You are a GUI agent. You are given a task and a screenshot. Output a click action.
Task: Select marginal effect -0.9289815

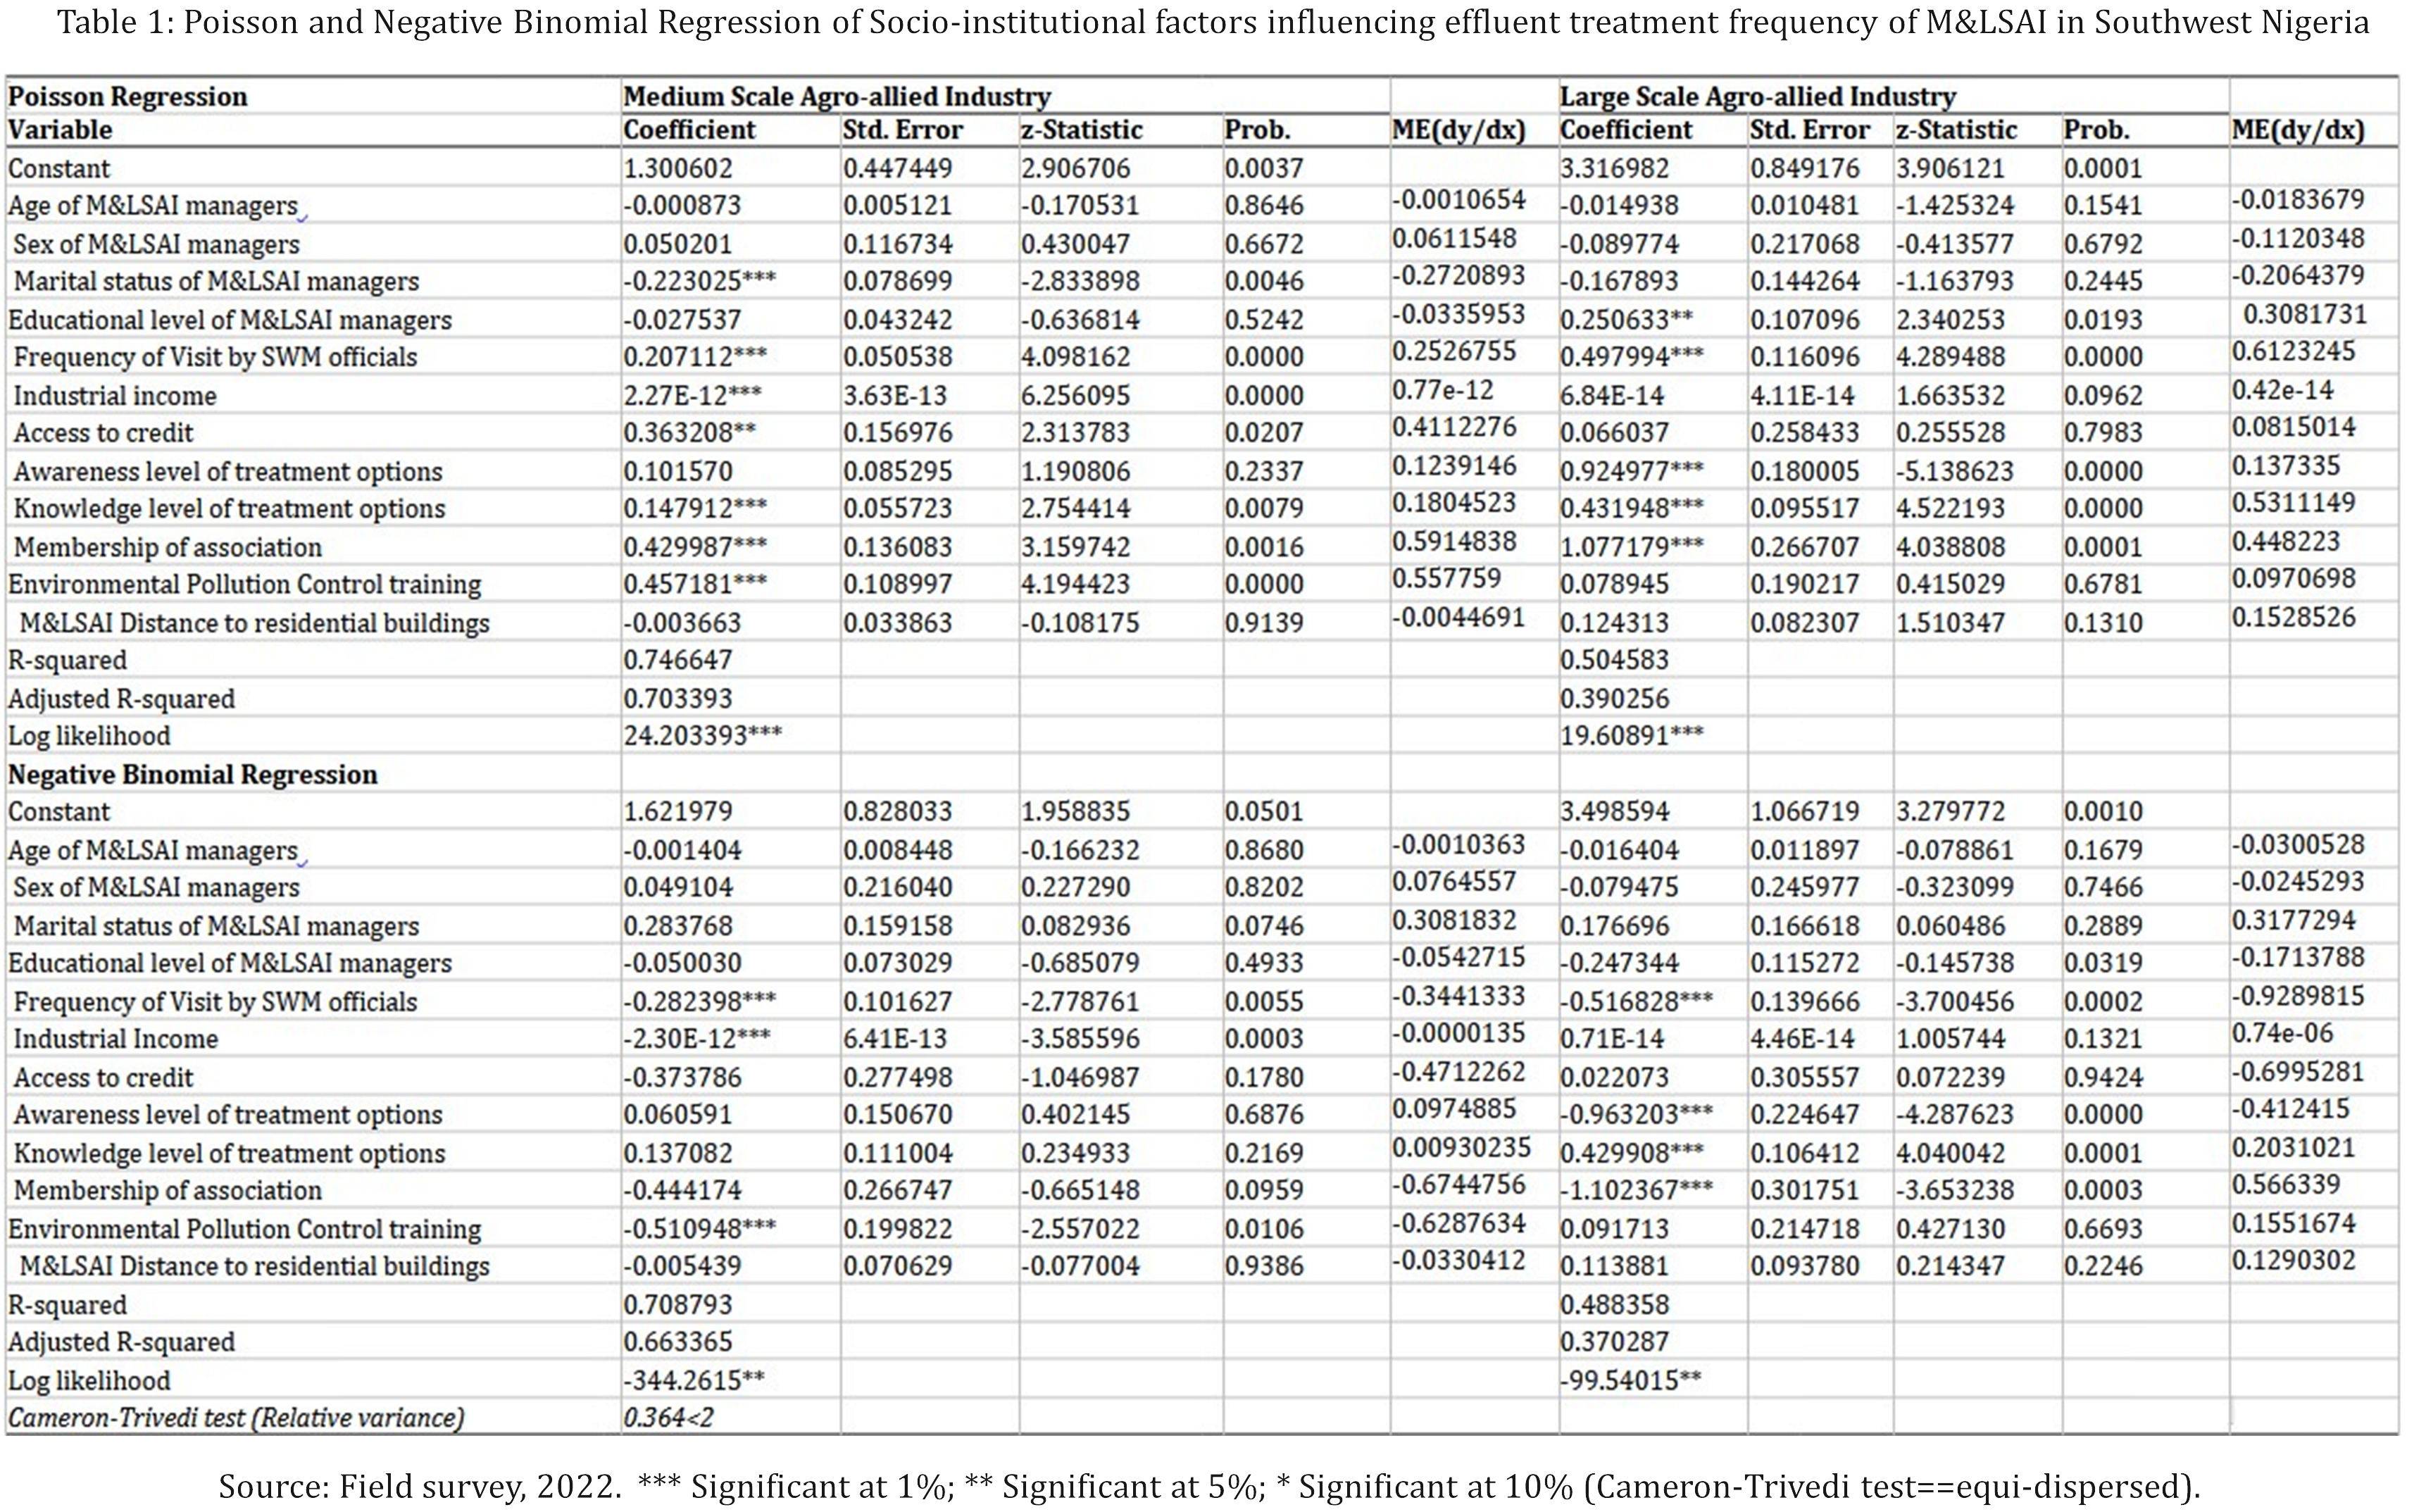point(2298,996)
